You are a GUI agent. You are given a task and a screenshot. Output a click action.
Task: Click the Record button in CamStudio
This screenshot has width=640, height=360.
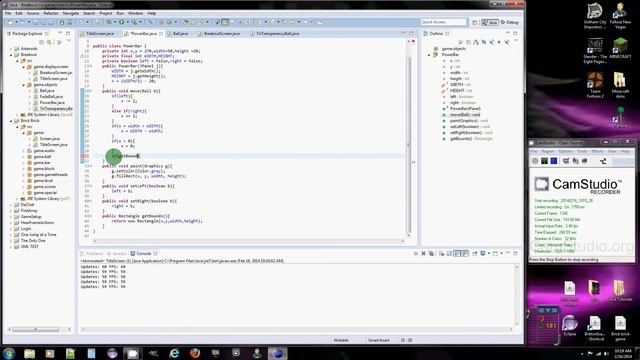pos(535,161)
